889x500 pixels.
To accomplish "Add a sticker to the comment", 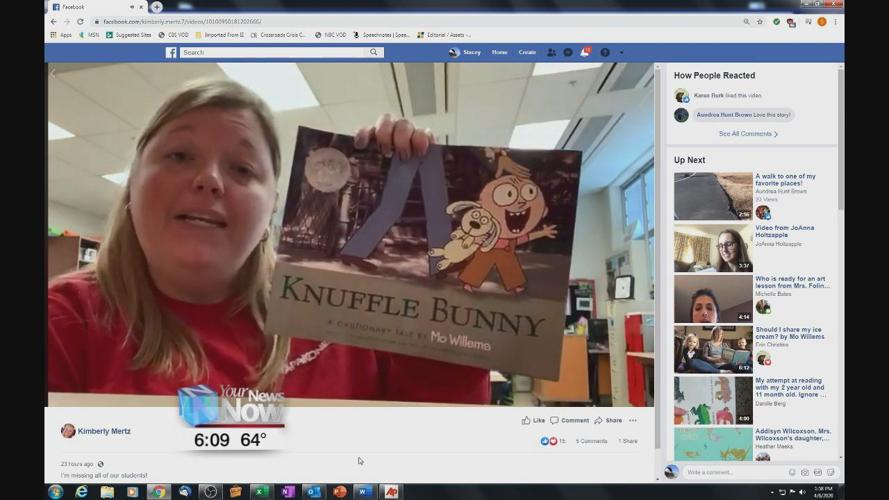I will point(831,472).
